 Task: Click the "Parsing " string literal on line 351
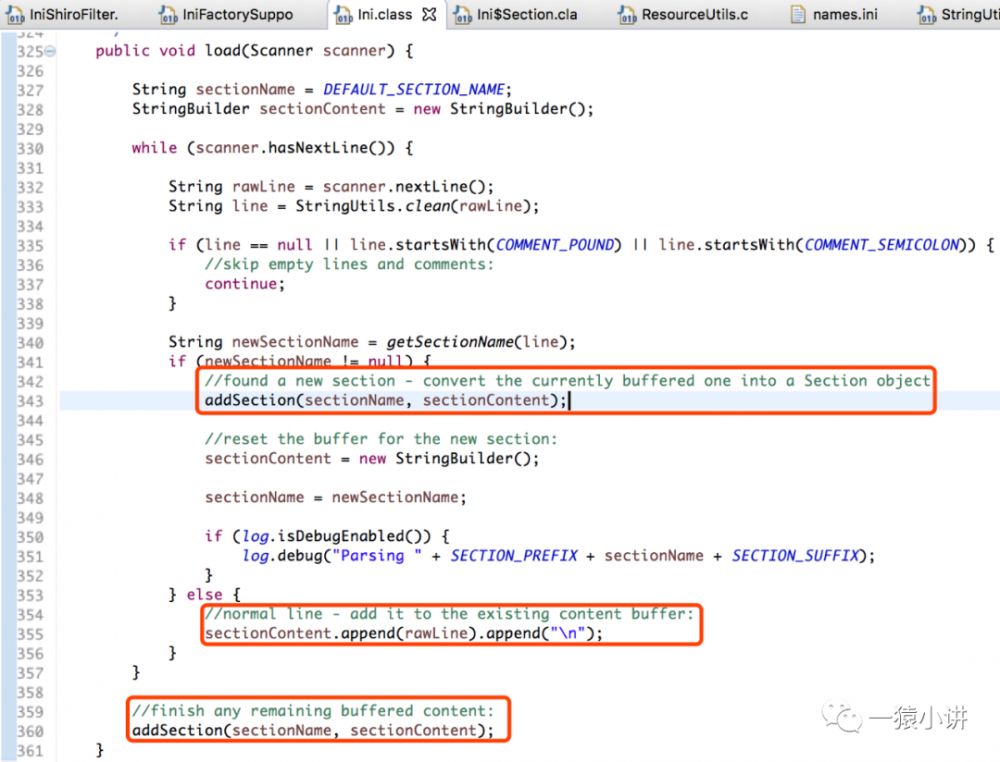pos(378,555)
